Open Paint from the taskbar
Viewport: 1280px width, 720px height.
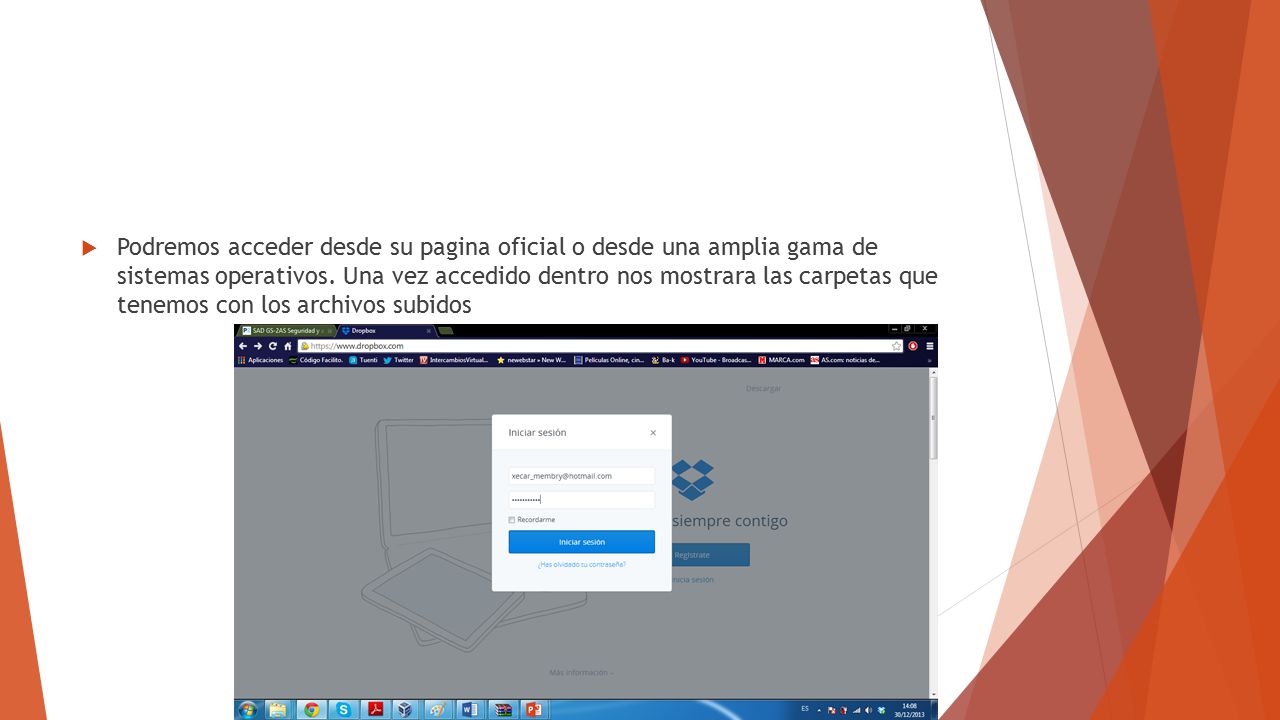[x=437, y=709]
